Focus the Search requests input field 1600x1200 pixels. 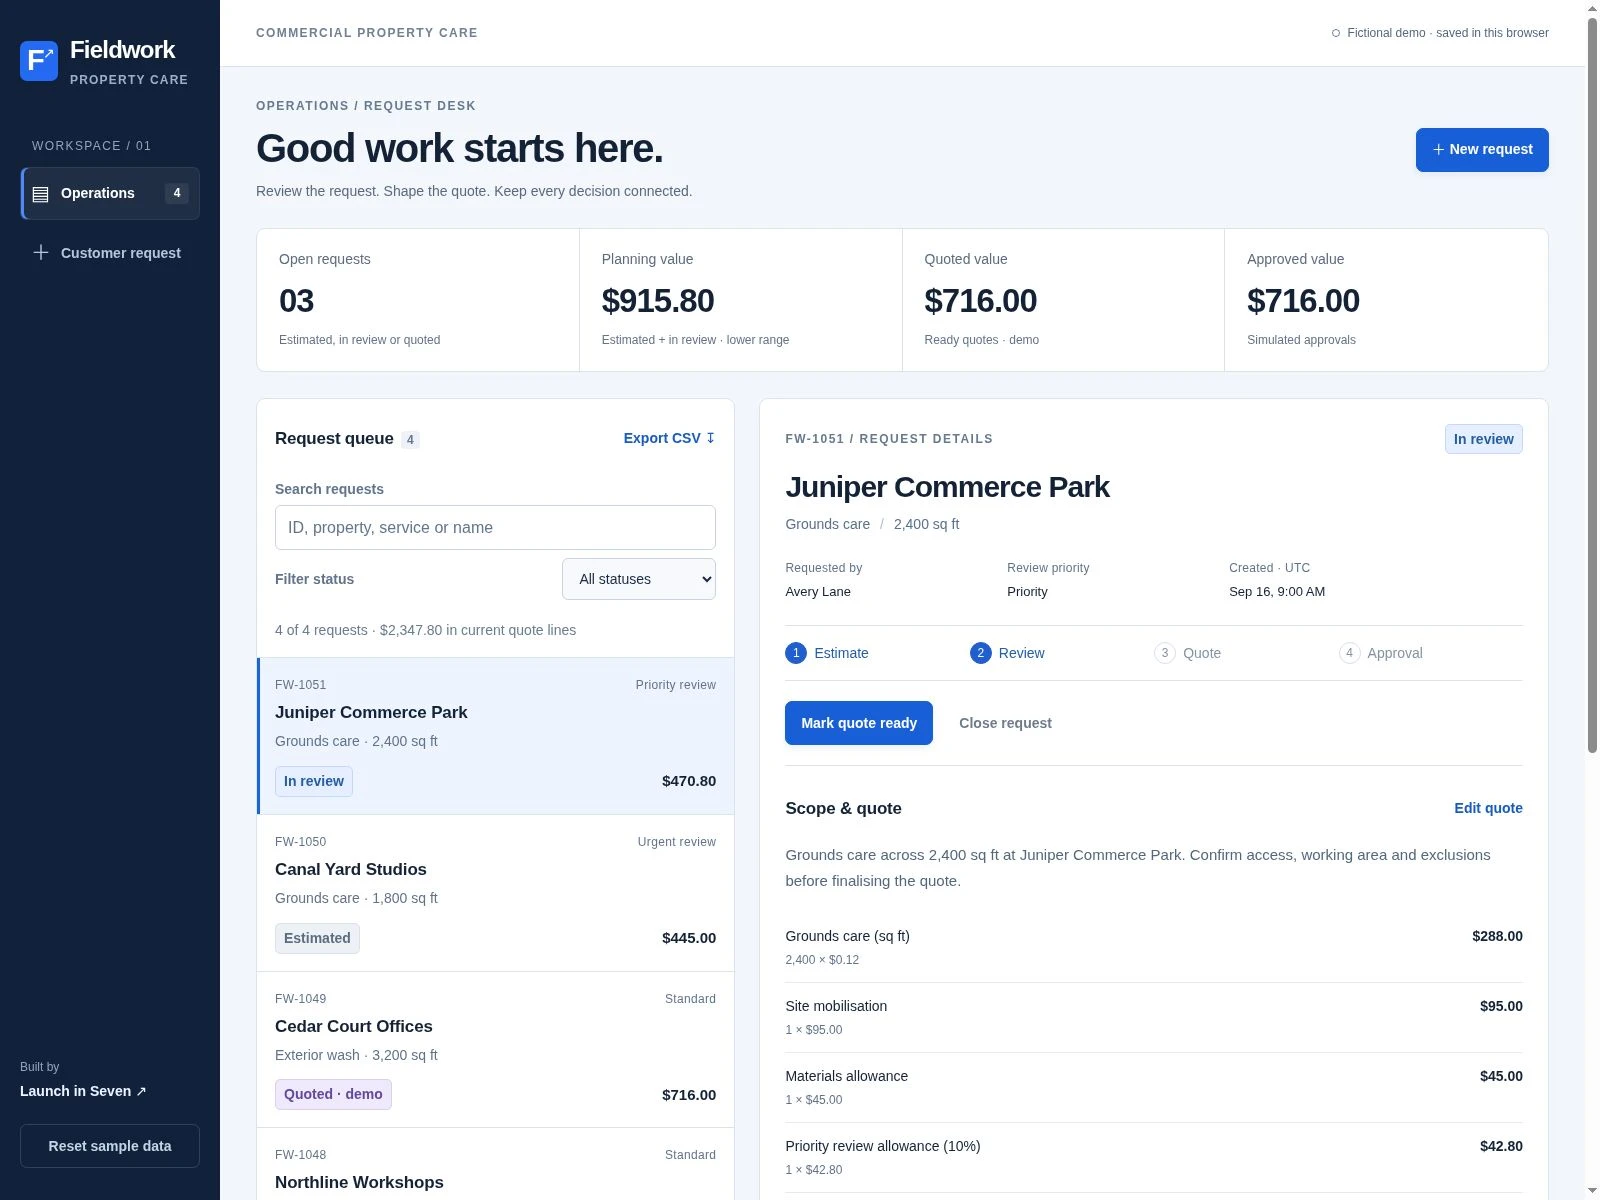coord(495,527)
